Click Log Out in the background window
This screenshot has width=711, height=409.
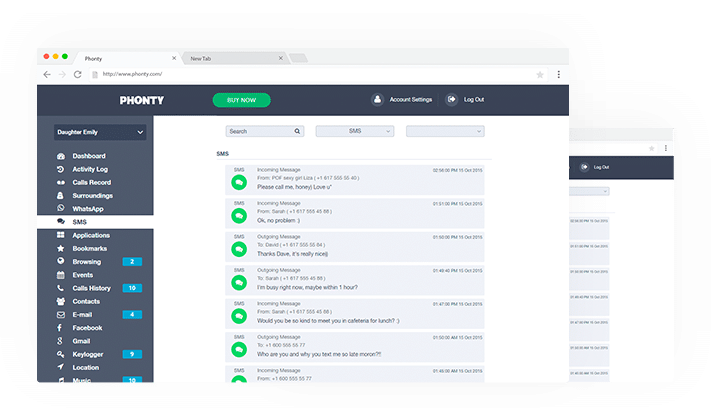[x=601, y=167]
